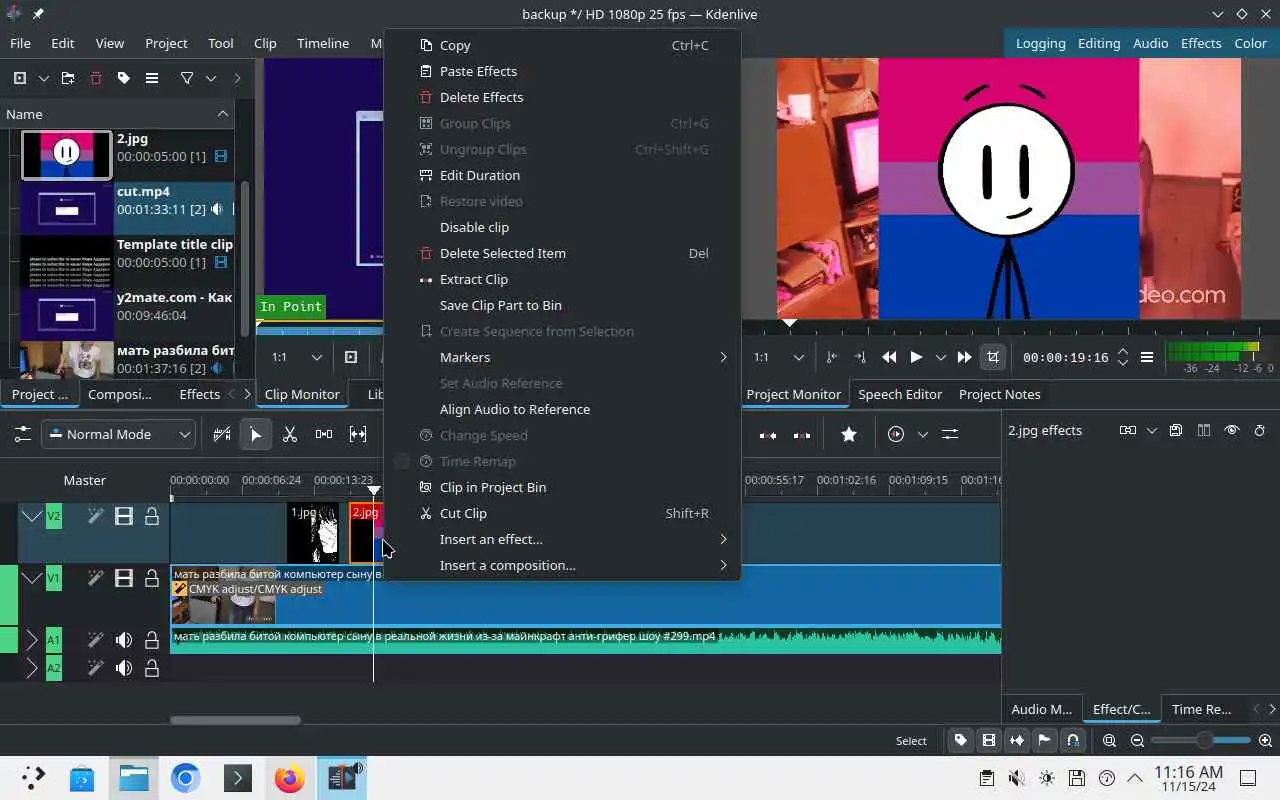Select Cut Clip from context menu
Viewport: 1280px width, 800px height.
coord(562,513)
